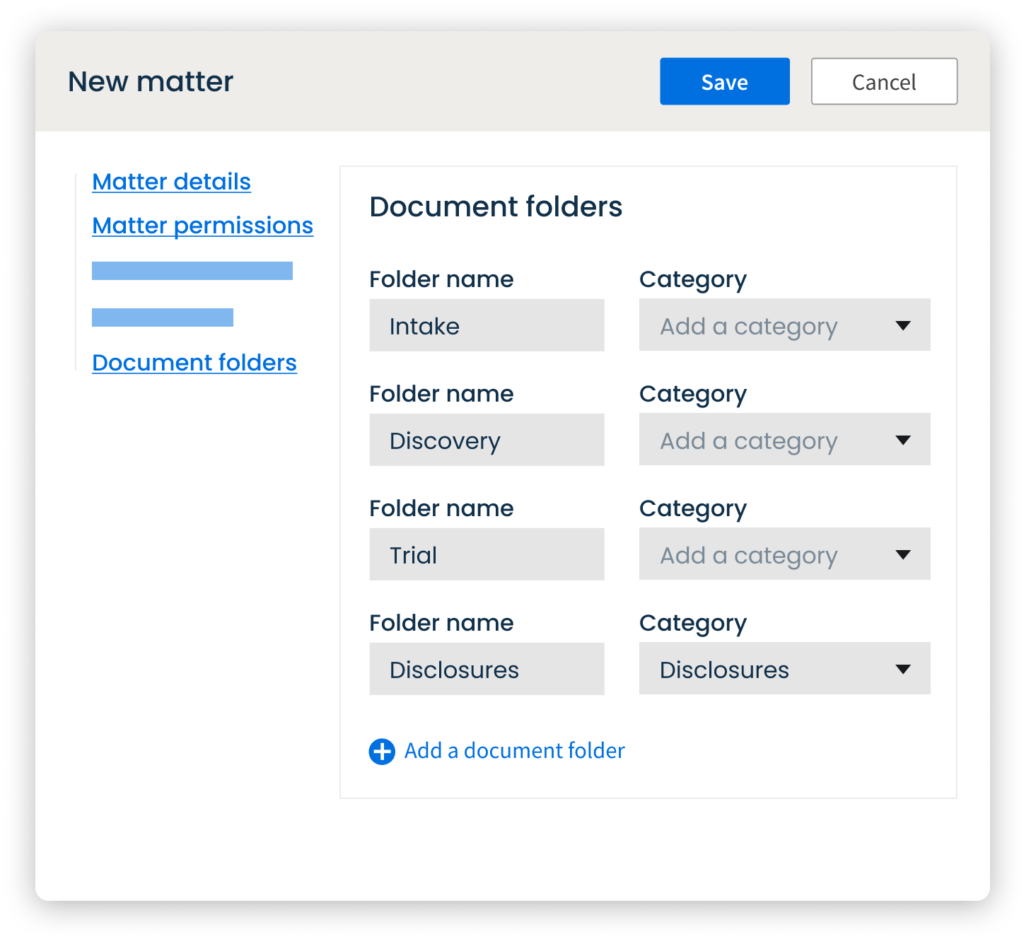Cancel the new matter dialog
This screenshot has width=1024, height=939.
click(x=884, y=82)
